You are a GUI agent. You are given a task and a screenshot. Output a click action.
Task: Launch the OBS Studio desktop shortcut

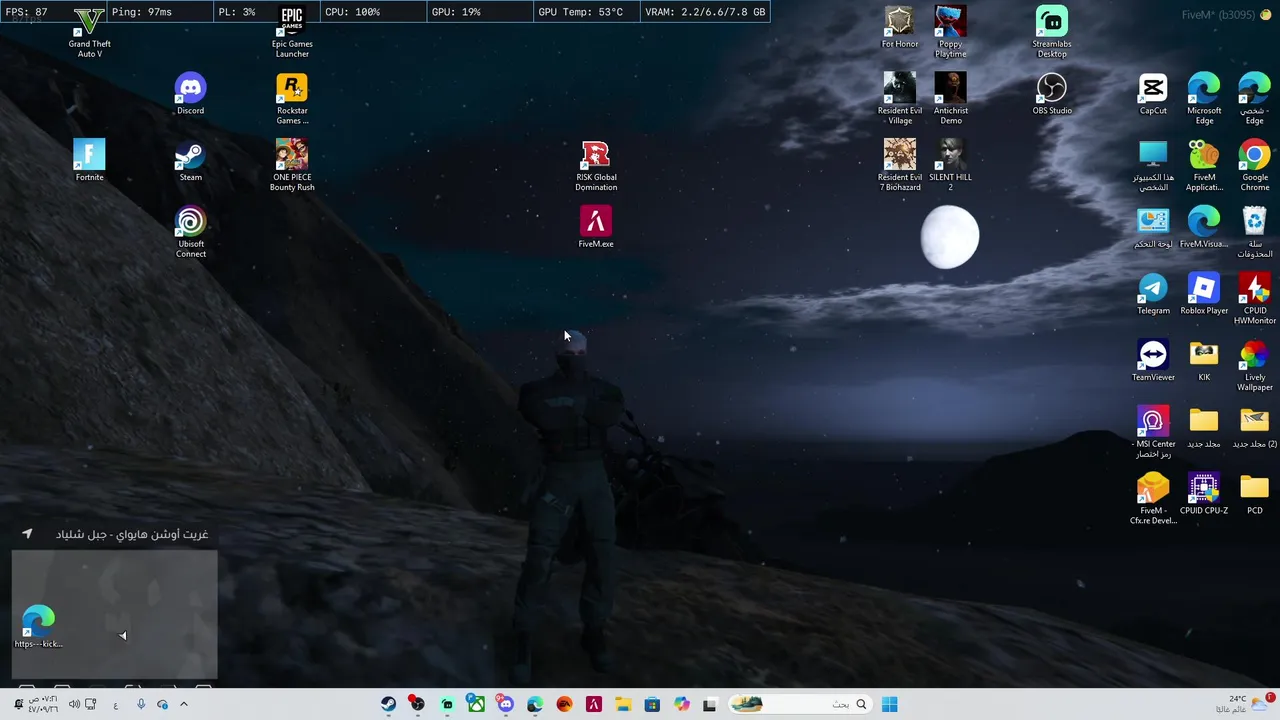(x=1052, y=94)
